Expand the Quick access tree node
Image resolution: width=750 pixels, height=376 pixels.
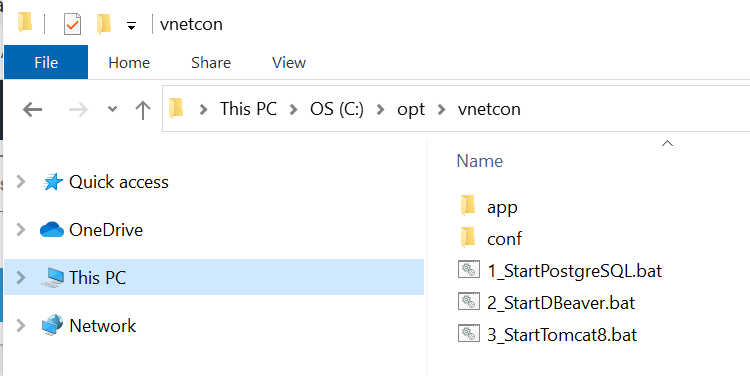tap(21, 182)
